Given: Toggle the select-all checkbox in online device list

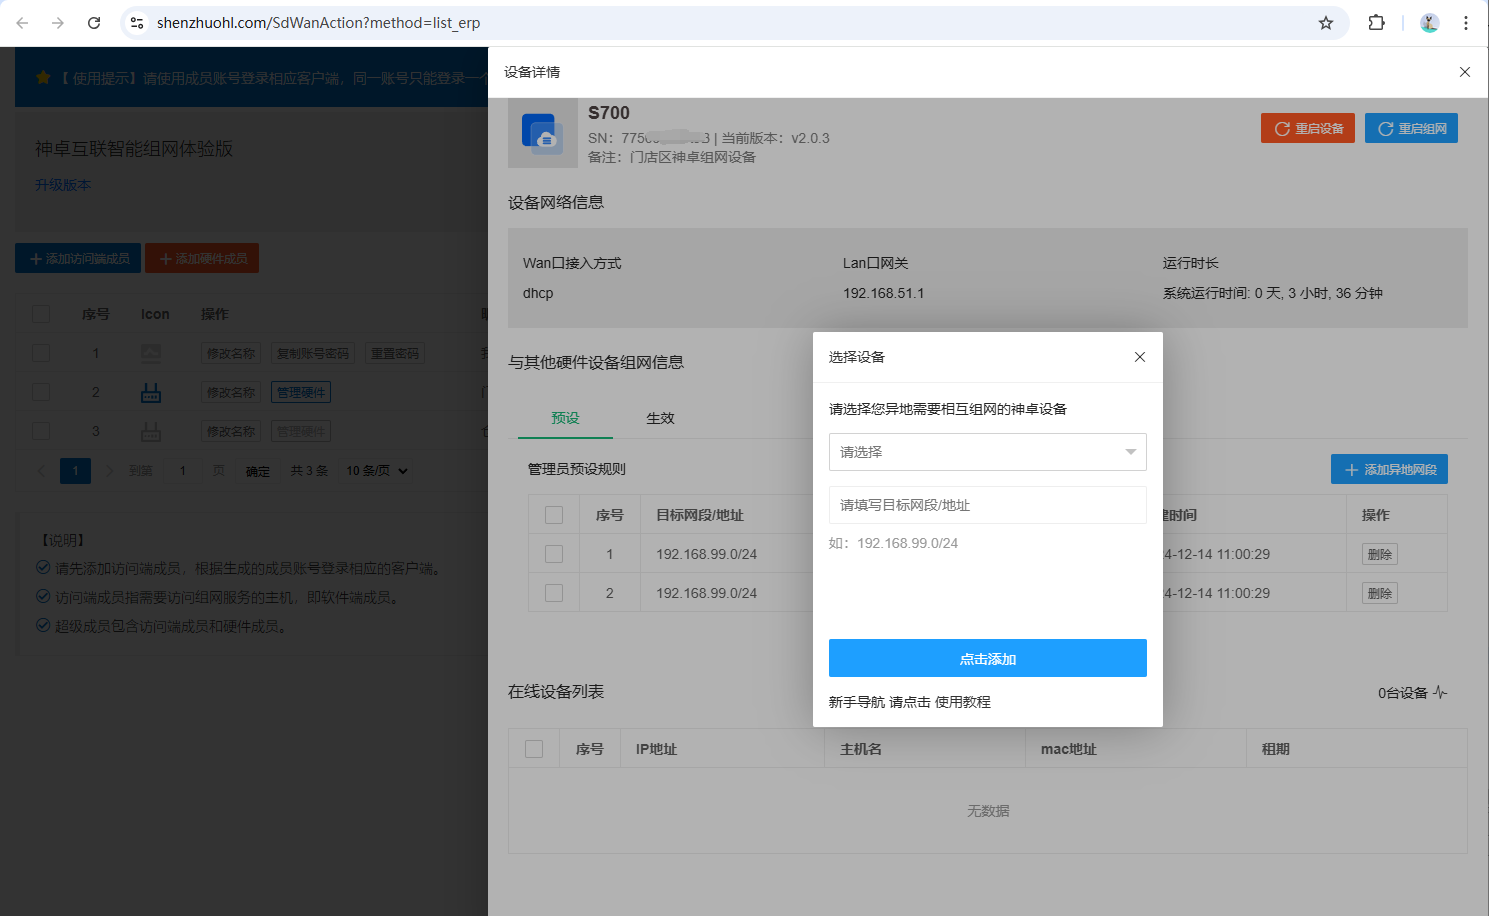Looking at the screenshot, I should click(534, 749).
